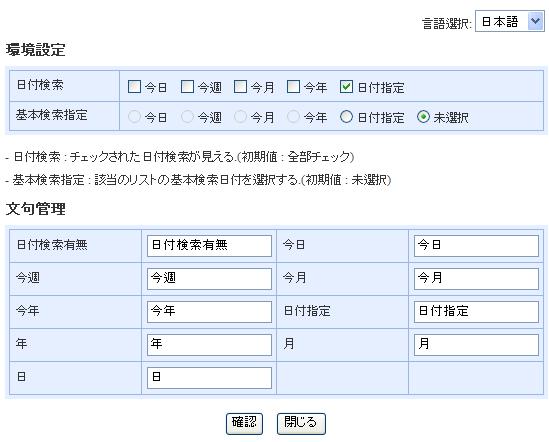This screenshot has height=442, width=549.
Task: Select the 日付指定 radio button
Action: [346, 117]
